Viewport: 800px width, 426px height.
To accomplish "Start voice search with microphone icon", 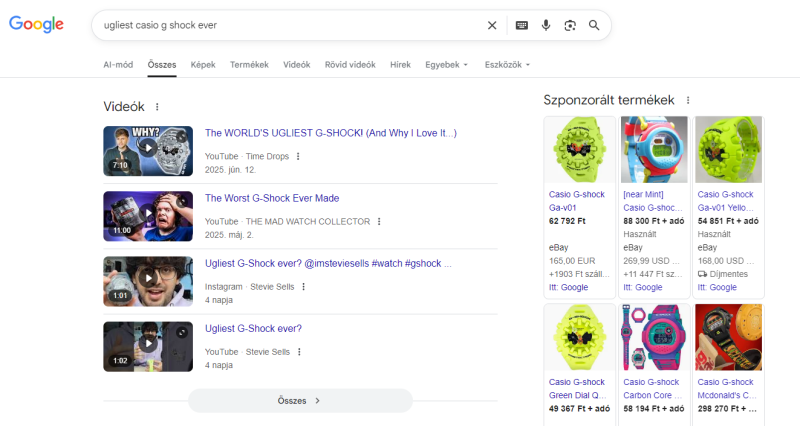I will [x=546, y=25].
